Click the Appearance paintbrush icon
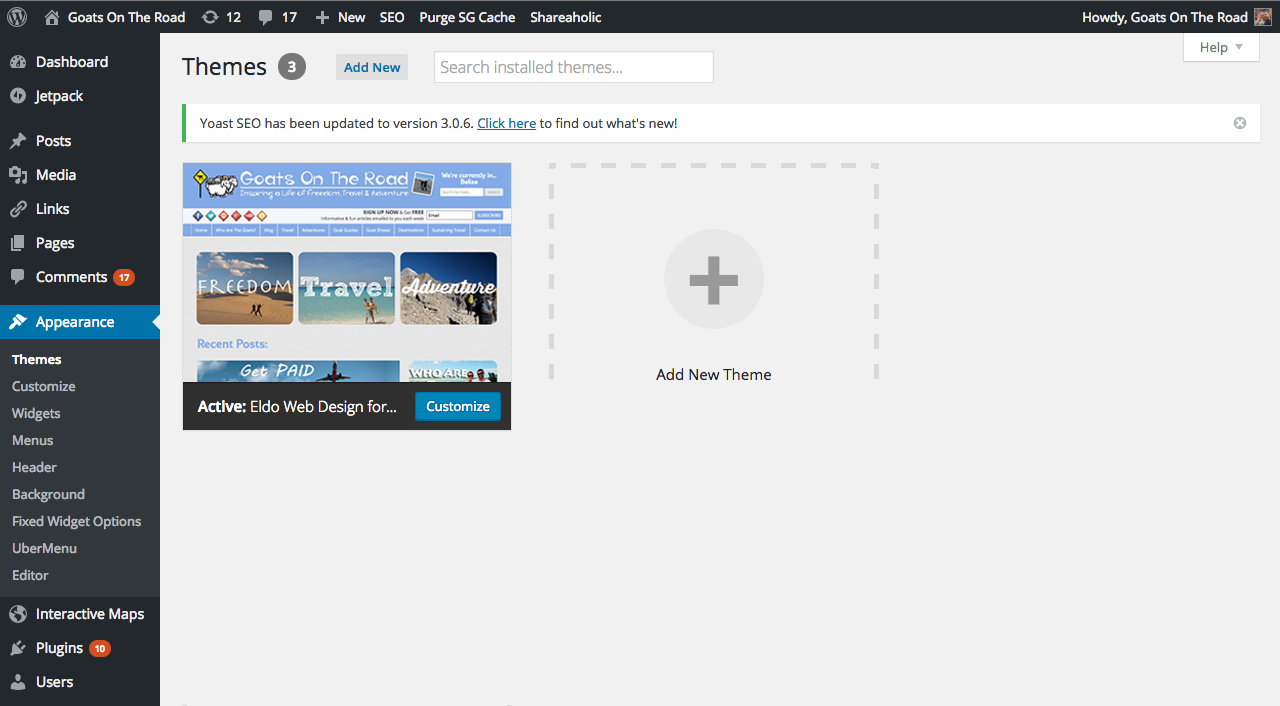Viewport: 1280px width, 706px height. coord(18,322)
